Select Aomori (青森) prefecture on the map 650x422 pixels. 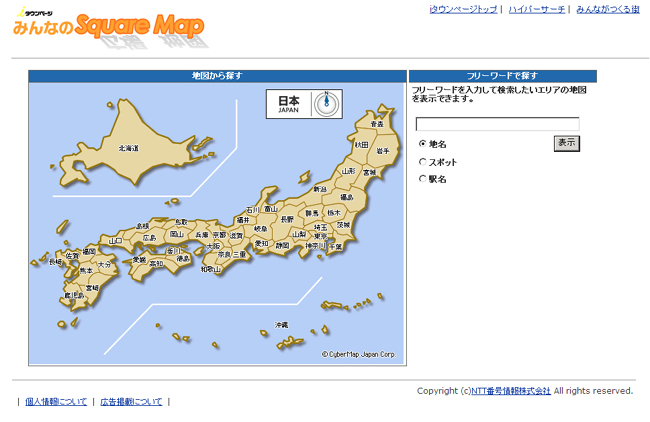pyautogui.click(x=376, y=123)
